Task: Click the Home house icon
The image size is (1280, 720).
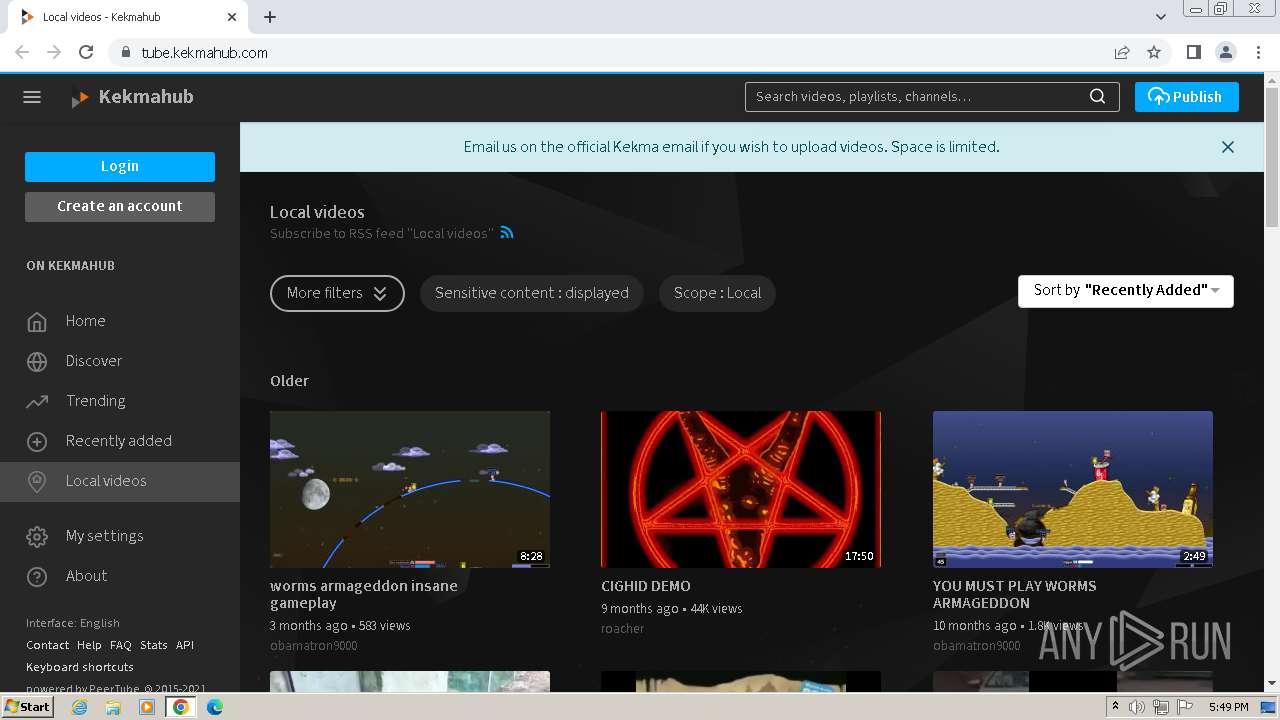Action: (37, 322)
